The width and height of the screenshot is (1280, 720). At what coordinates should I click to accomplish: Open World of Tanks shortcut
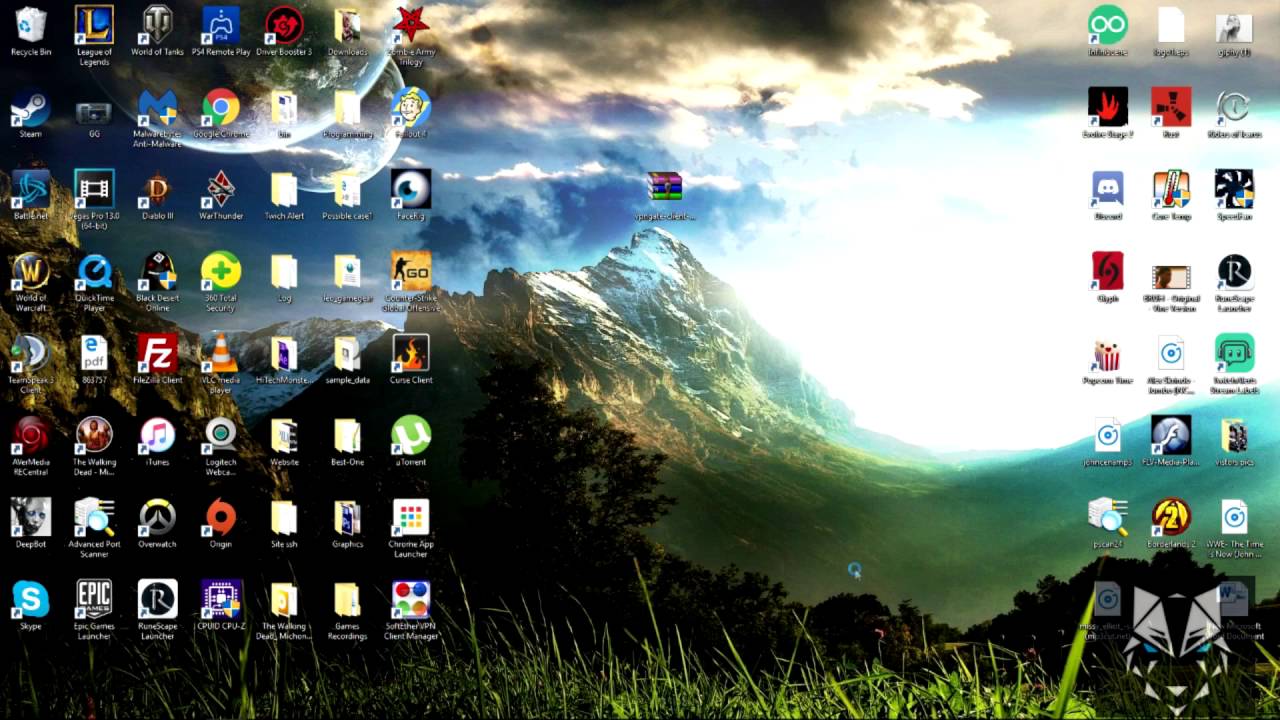click(x=157, y=25)
